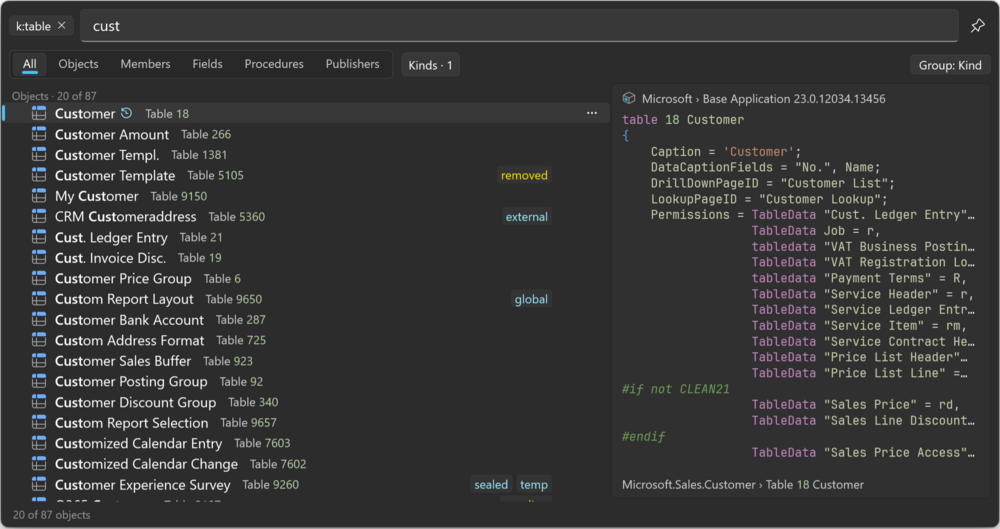Screen dimensions: 1000x529
Task: Click the history icon beside Customer
Action: 127,113
